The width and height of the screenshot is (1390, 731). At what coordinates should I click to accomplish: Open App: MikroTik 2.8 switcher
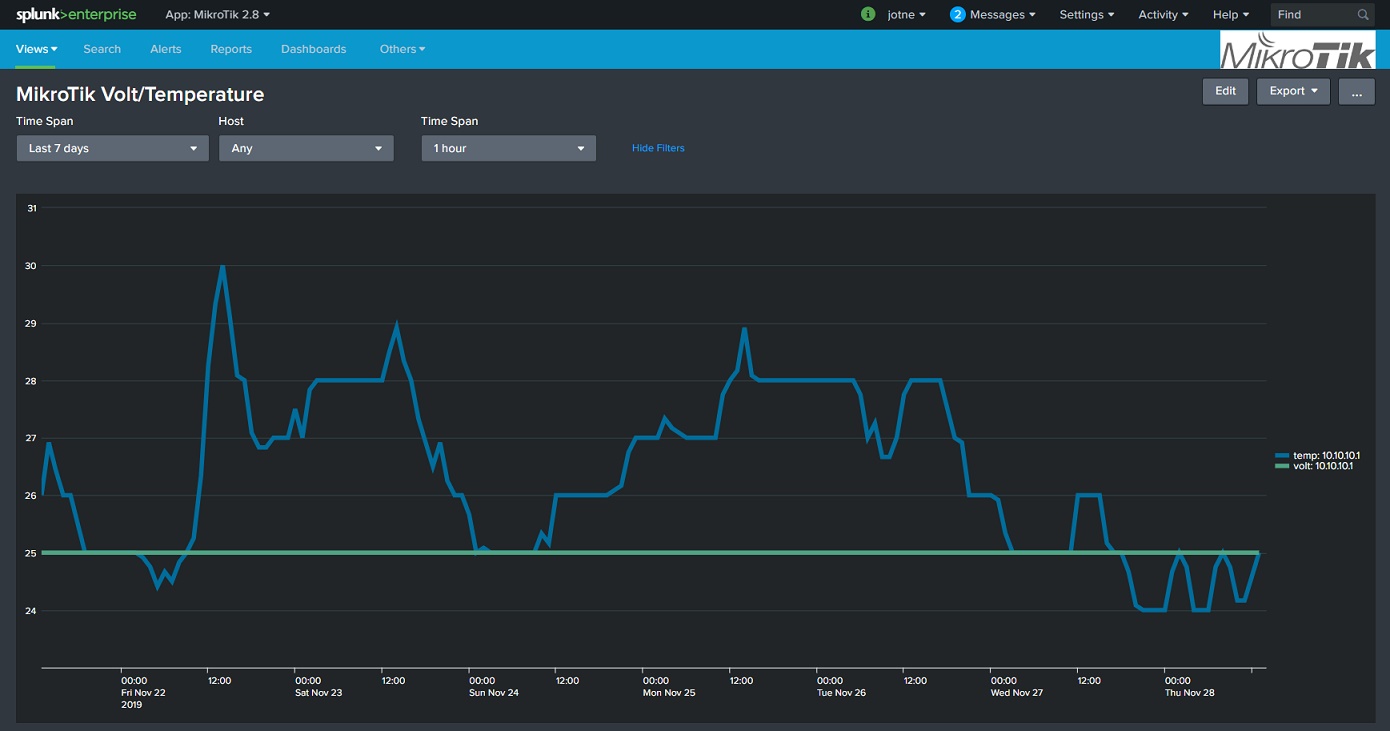[217, 15]
